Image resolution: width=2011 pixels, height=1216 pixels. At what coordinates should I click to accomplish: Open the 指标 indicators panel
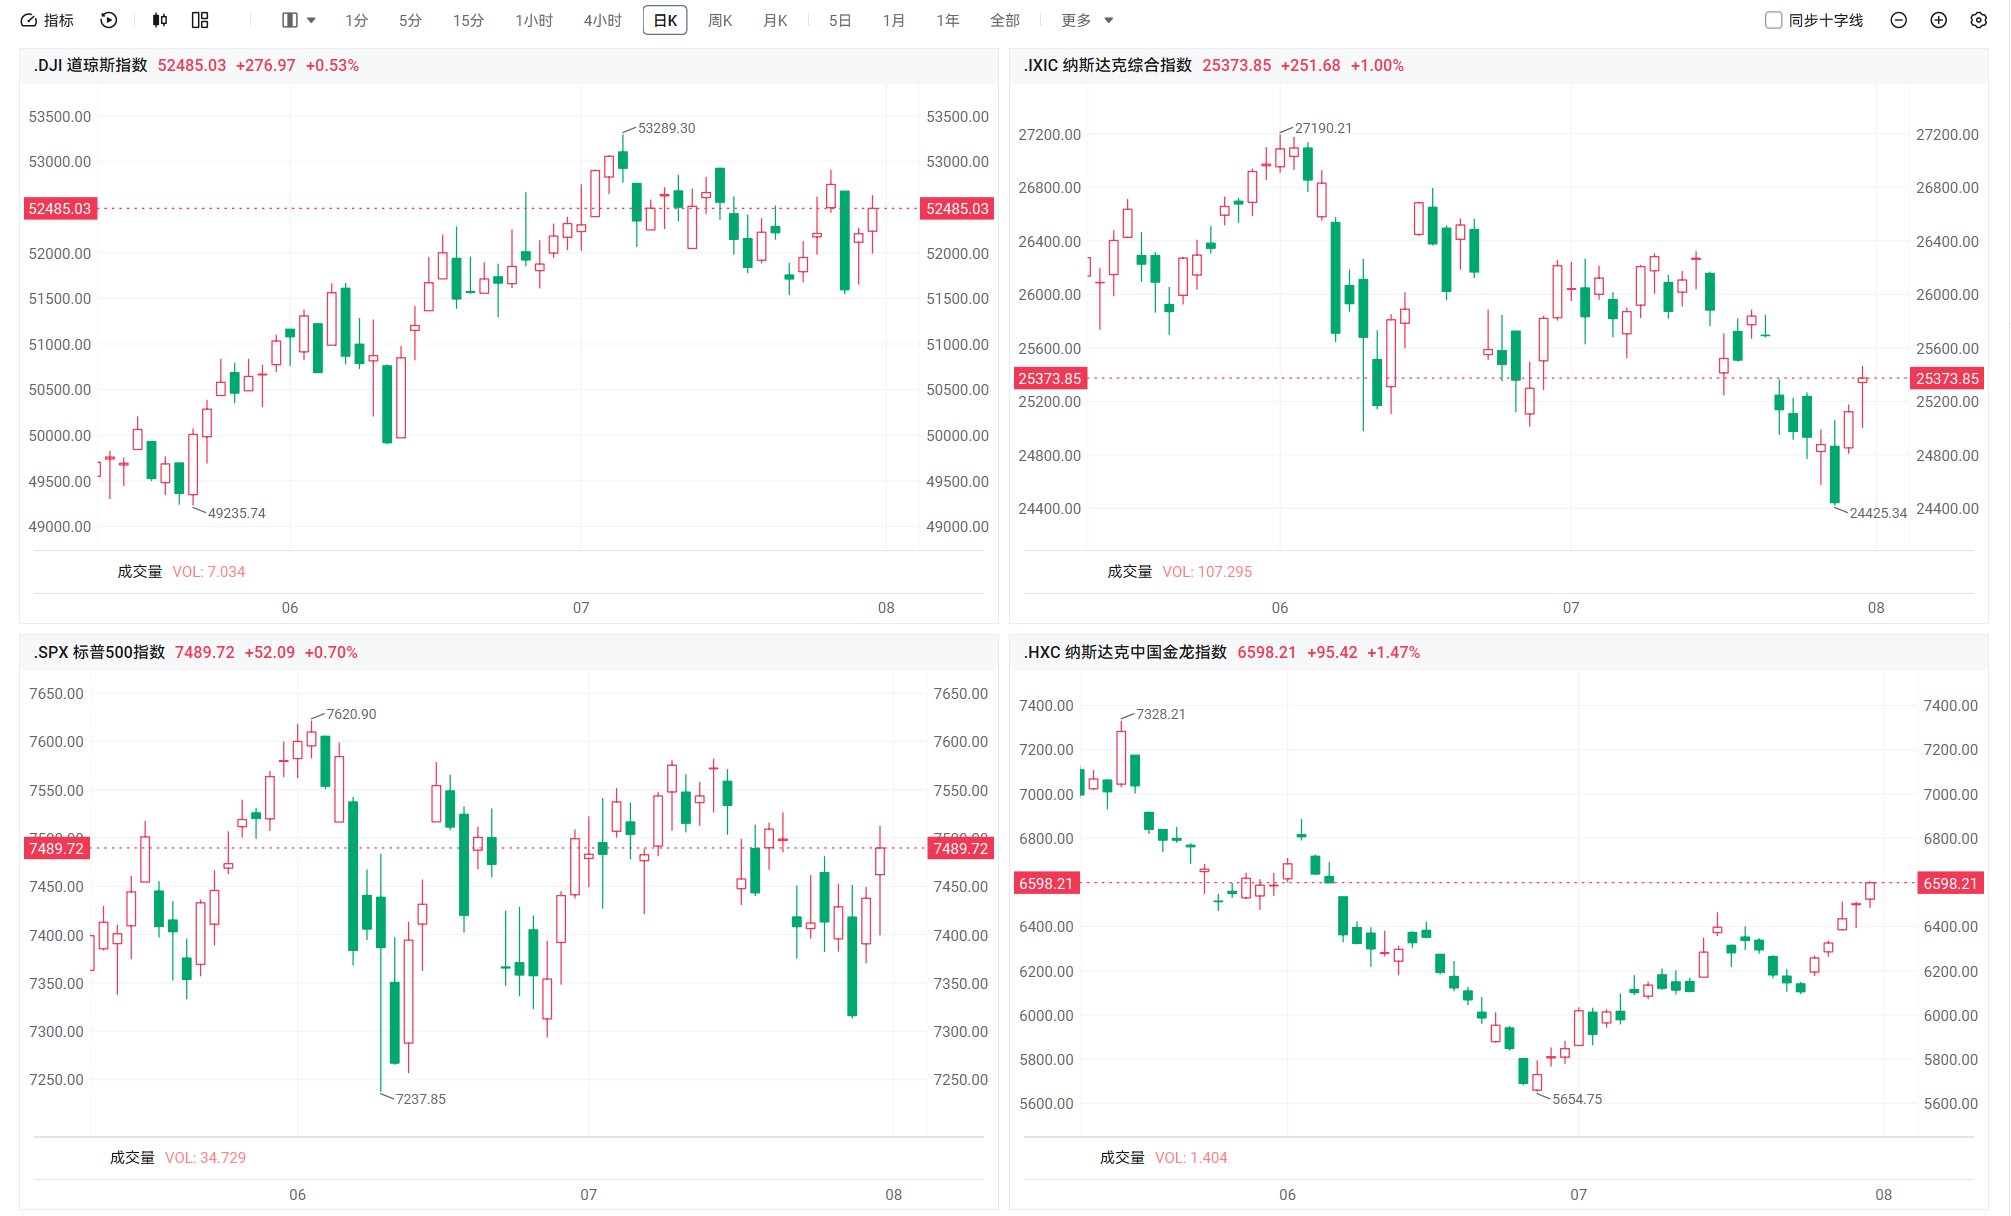coord(46,20)
